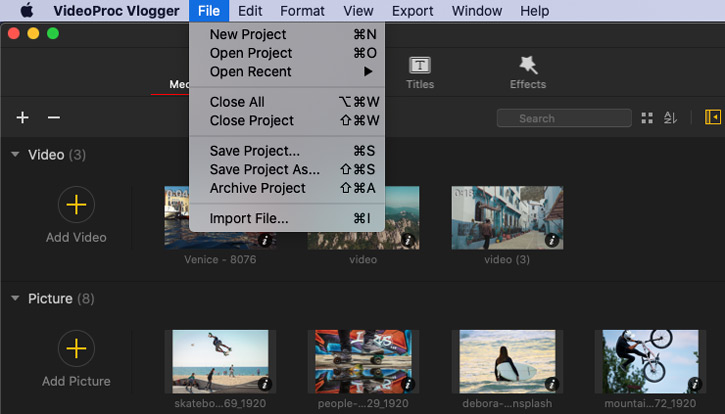The height and width of the screenshot is (414, 725).
Task: Collapse the Picture section
Action: pos(15,299)
